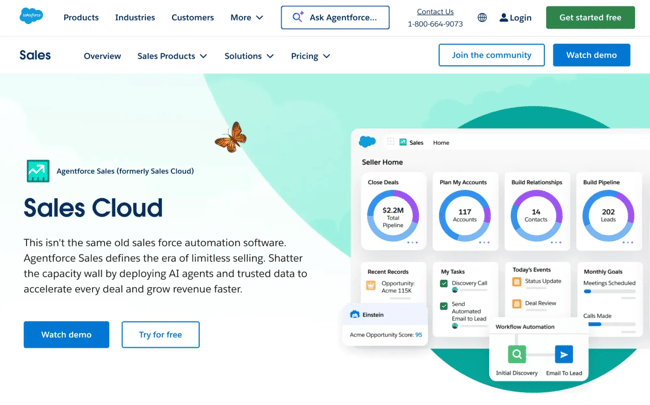The height and width of the screenshot is (405, 650).
Task: Click the Seller Home heading
Action: [x=382, y=162]
